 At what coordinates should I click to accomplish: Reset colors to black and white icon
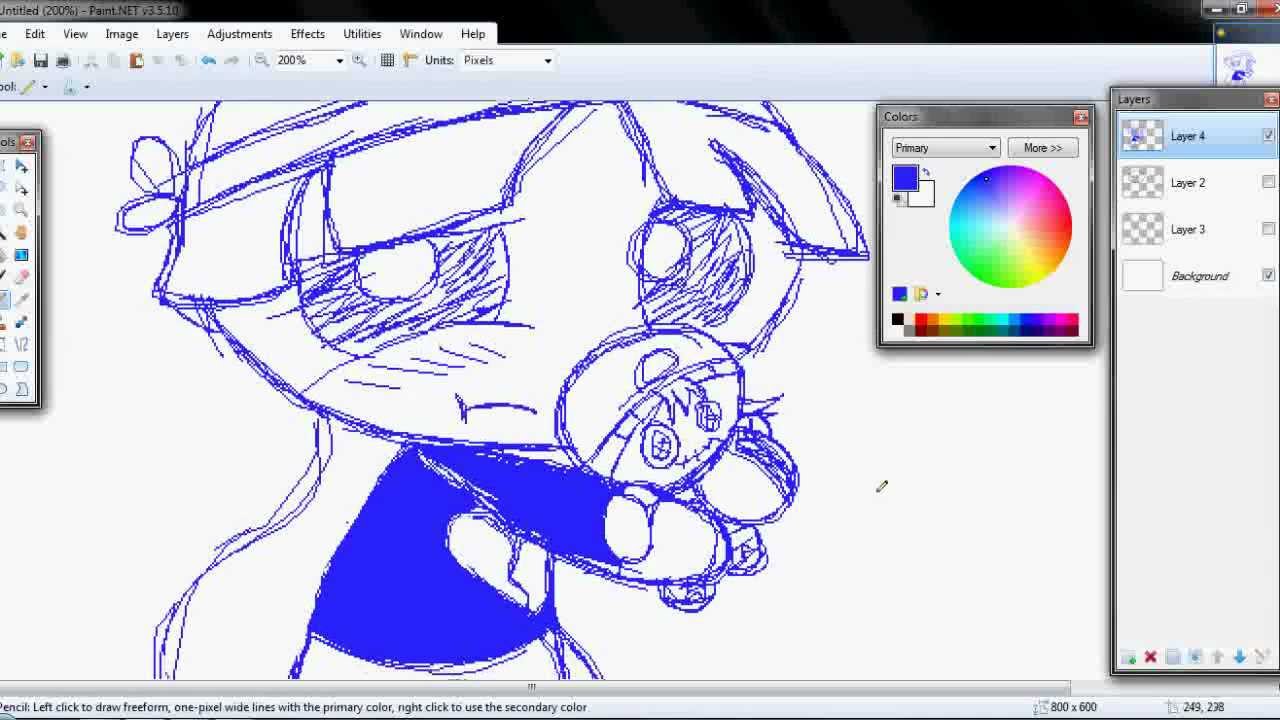[x=897, y=199]
